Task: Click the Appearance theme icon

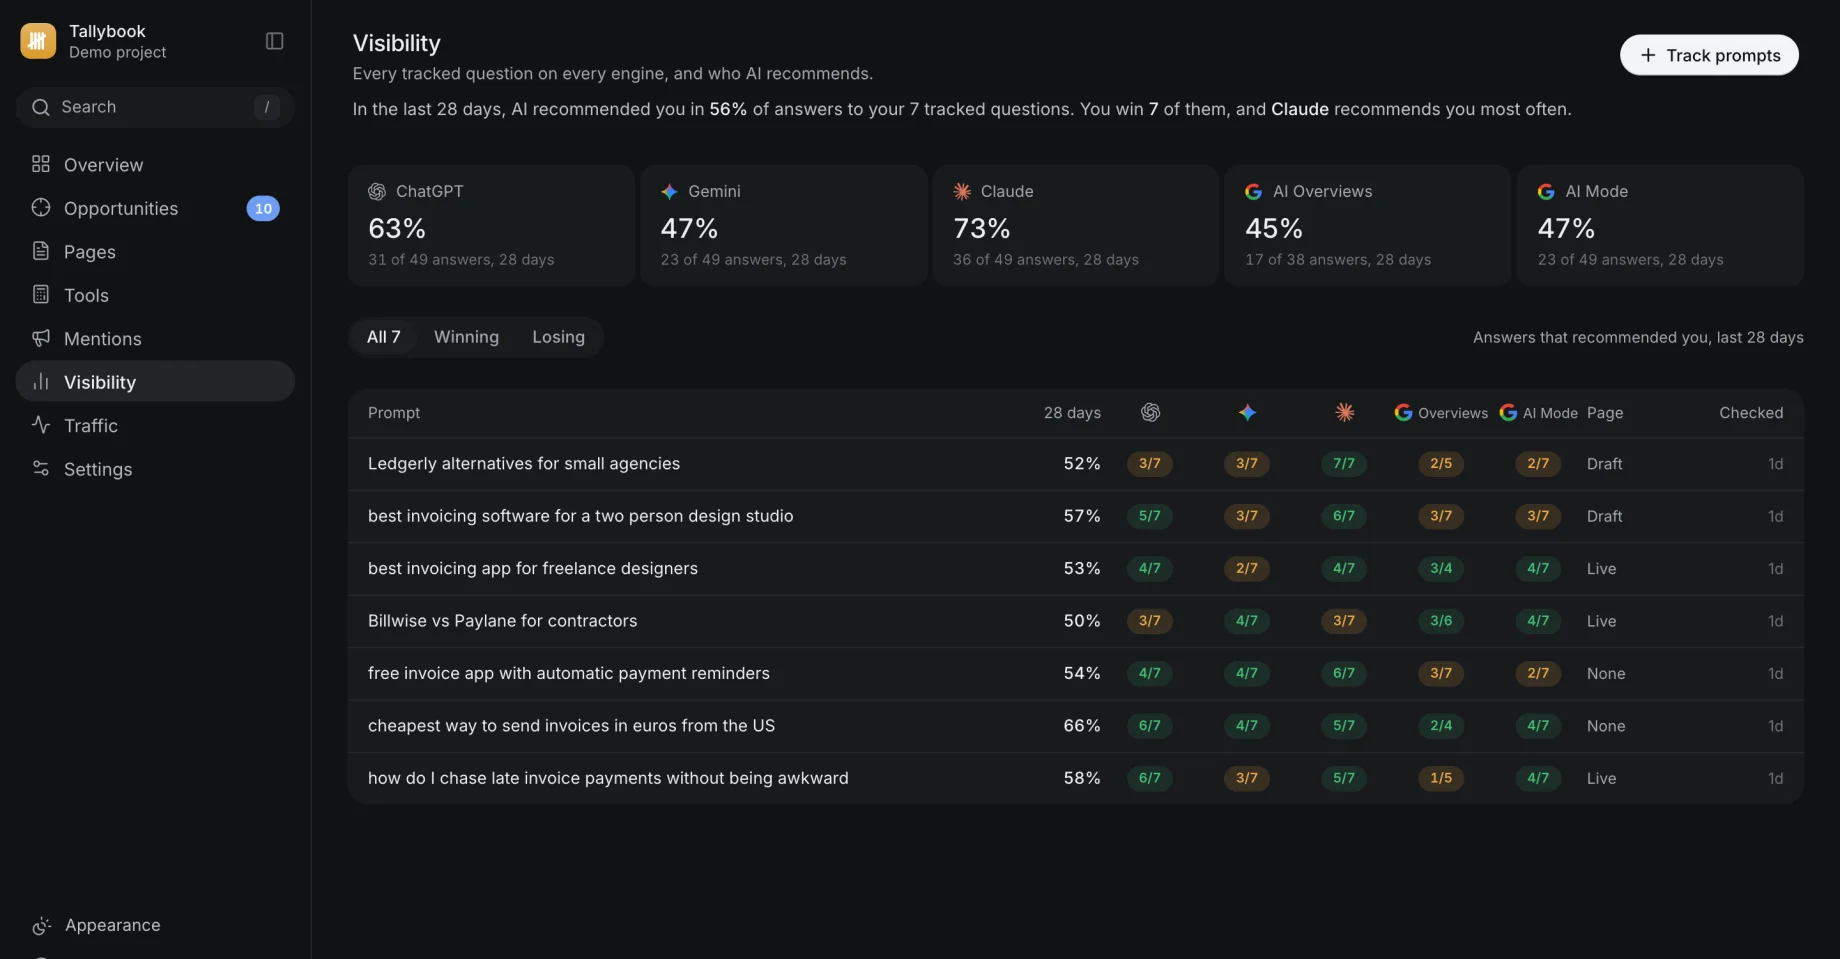Action: tap(41, 926)
